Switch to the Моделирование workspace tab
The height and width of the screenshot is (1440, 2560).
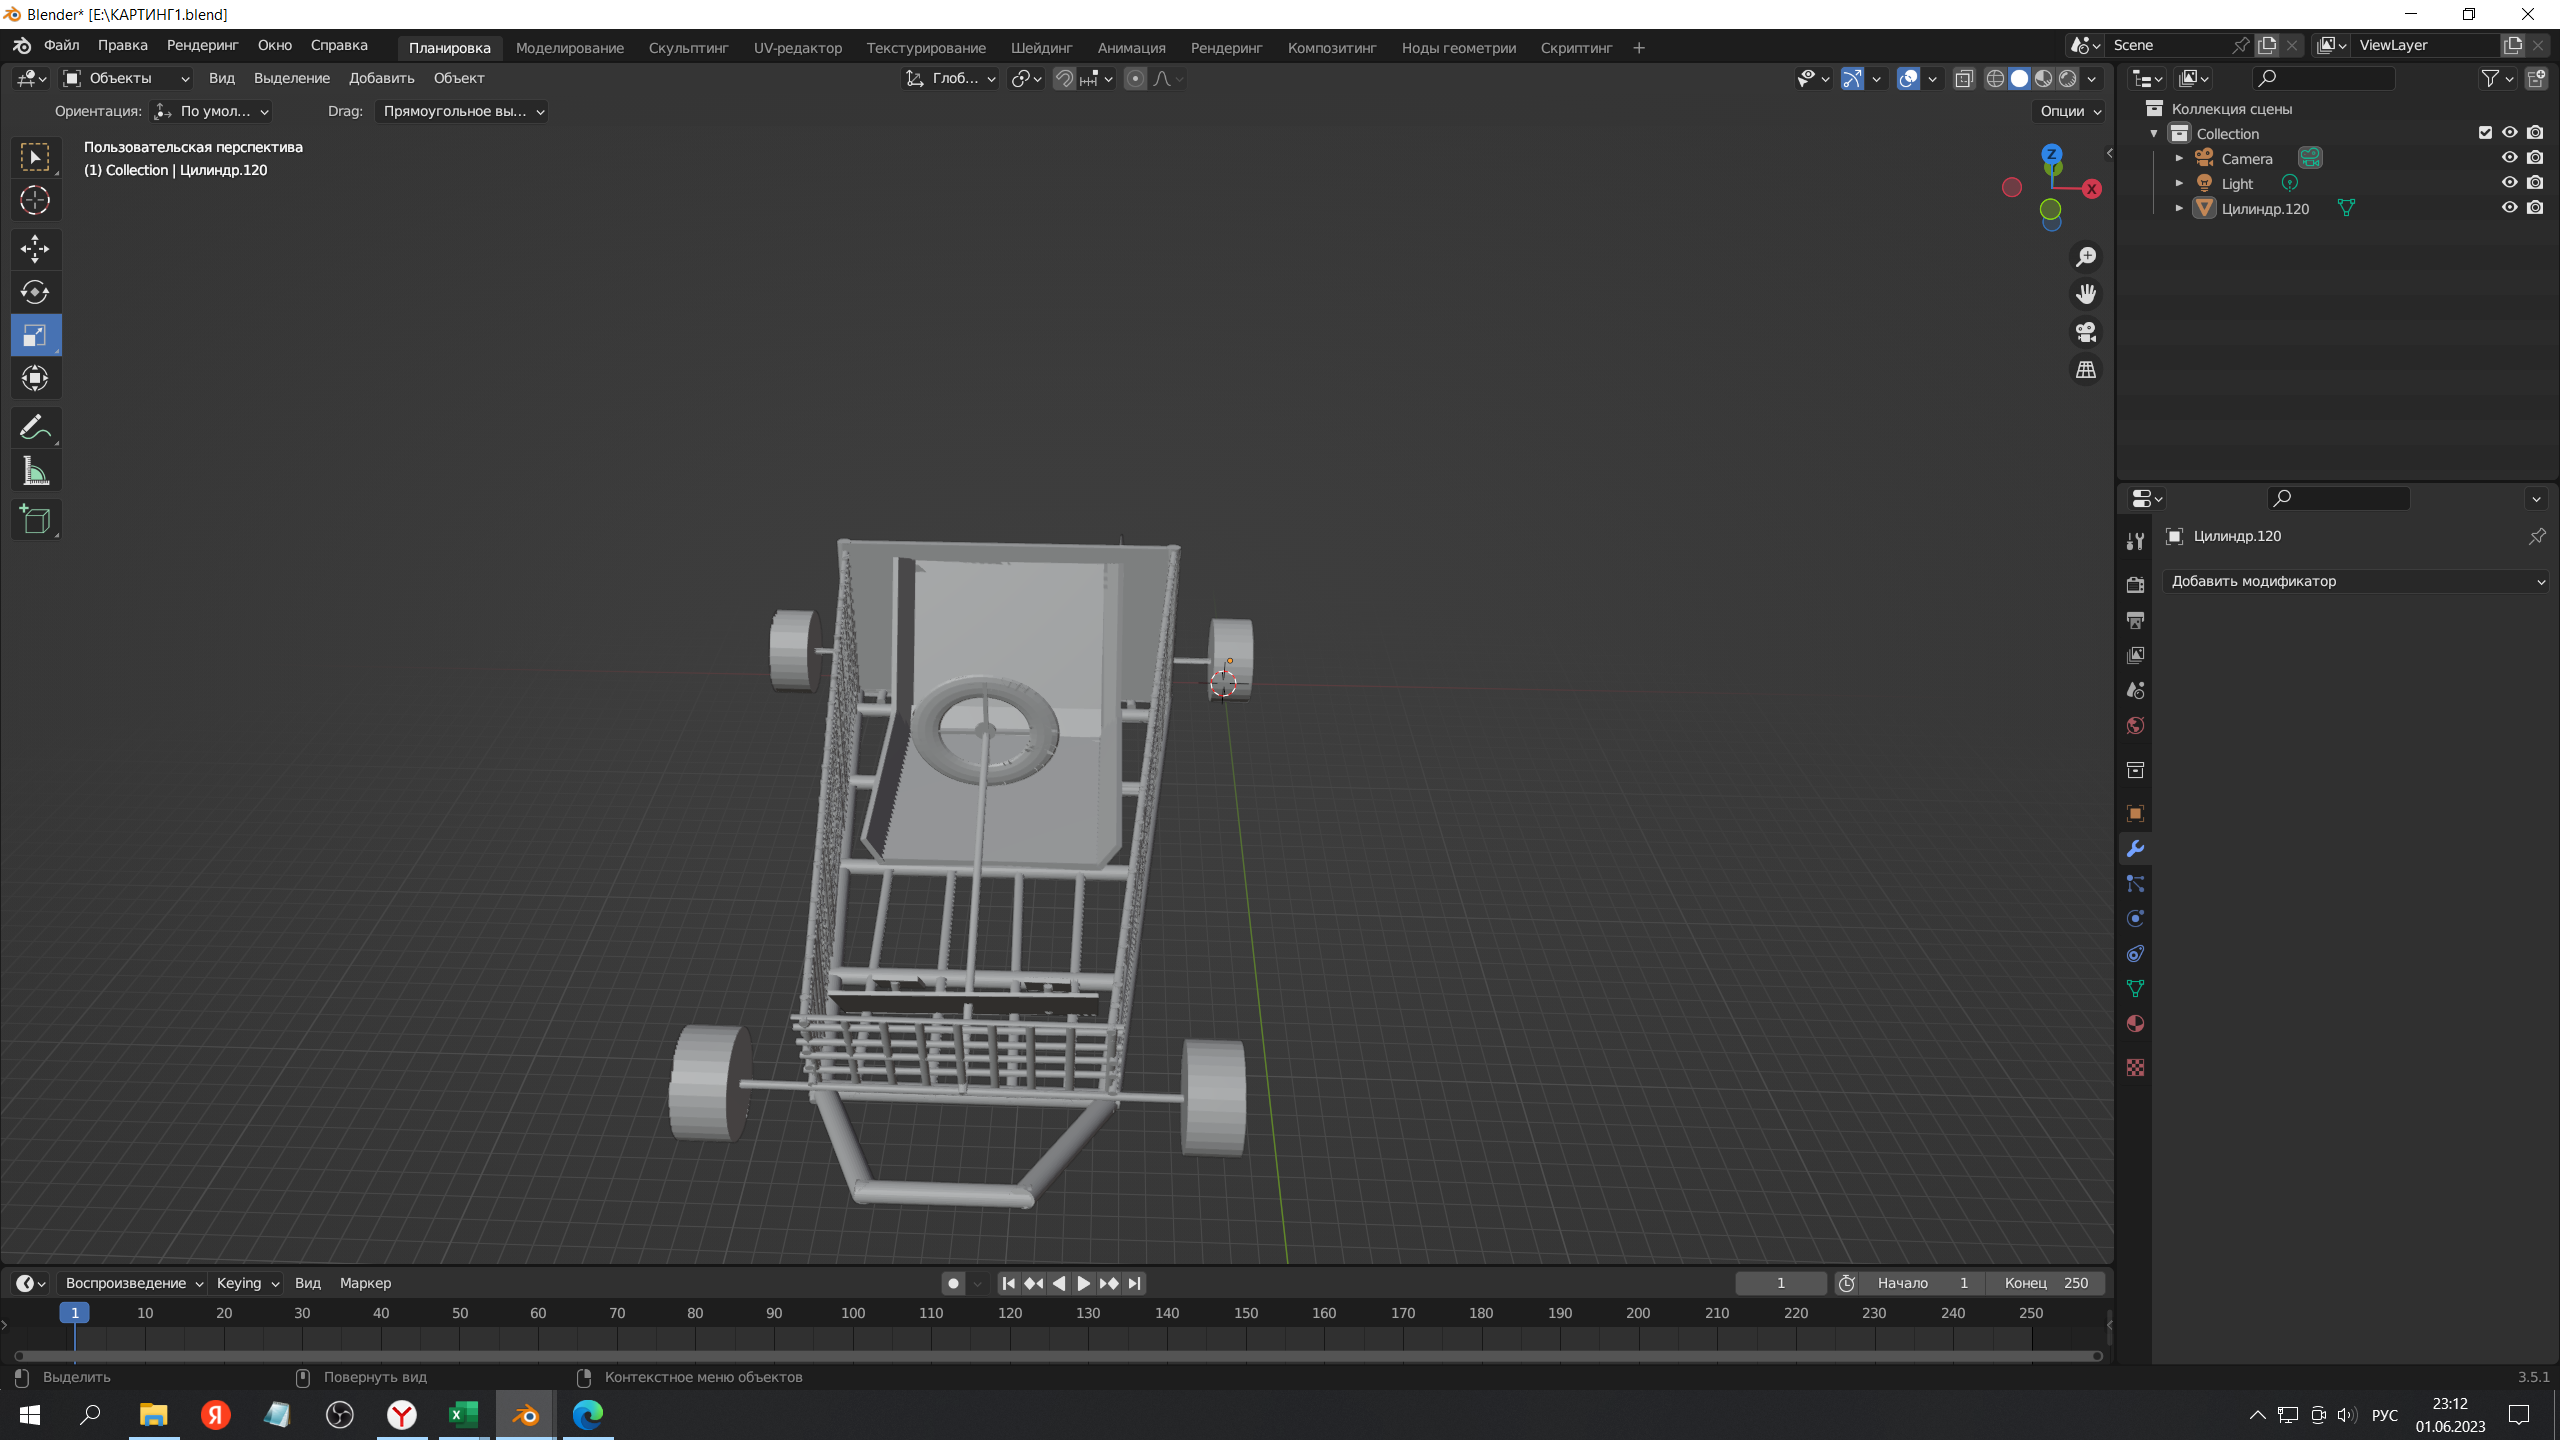(x=569, y=47)
